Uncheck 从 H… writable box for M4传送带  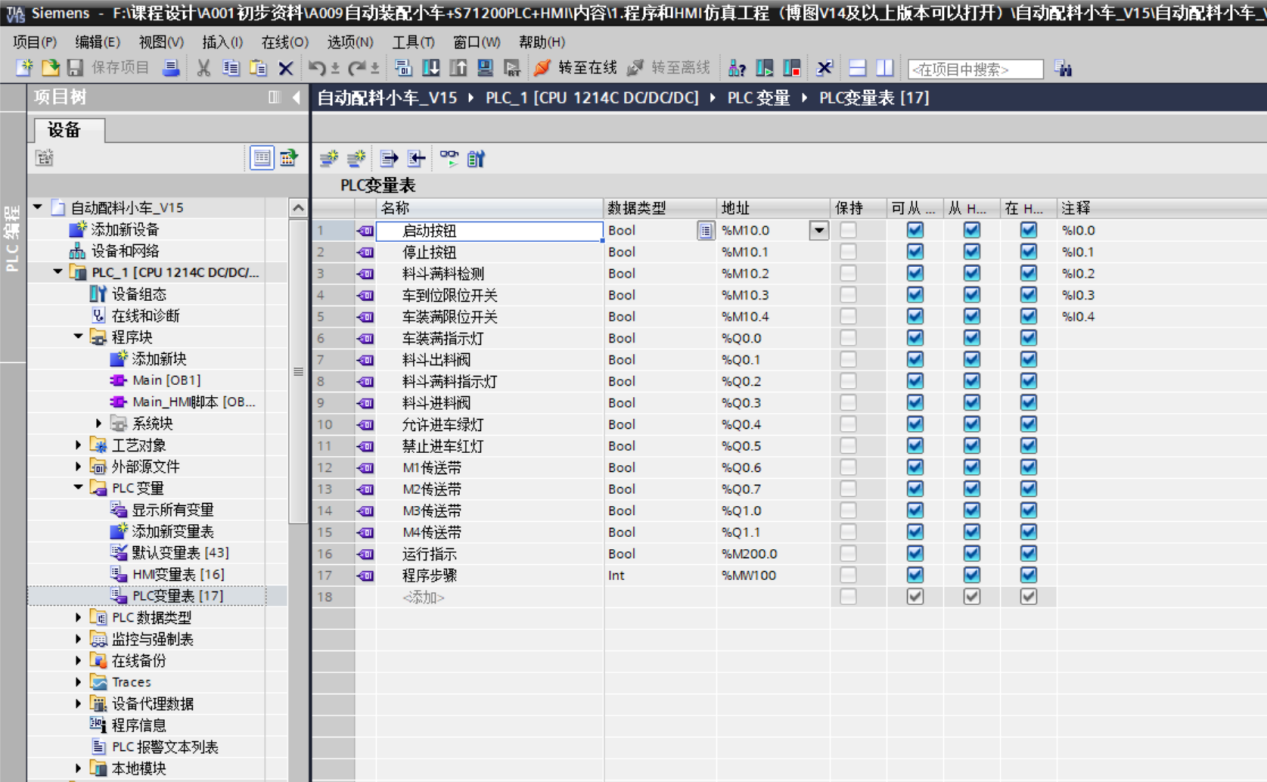[971, 532]
